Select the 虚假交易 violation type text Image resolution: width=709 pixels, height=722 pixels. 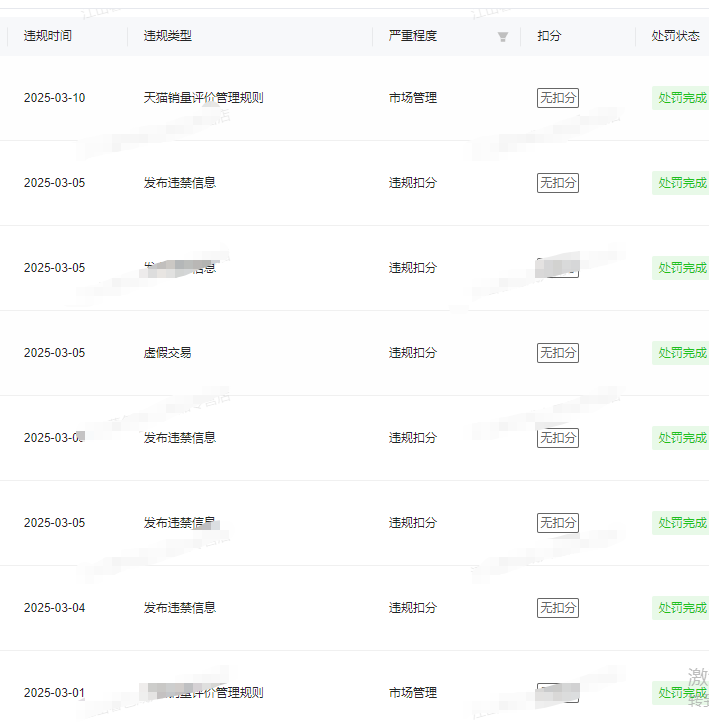pyautogui.click(x=168, y=353)
